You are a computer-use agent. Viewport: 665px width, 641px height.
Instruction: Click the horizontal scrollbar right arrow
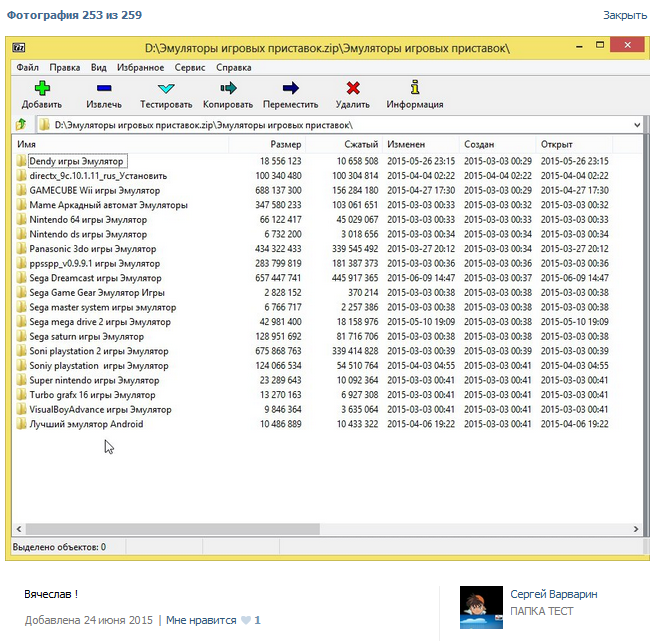pos(636,529)
